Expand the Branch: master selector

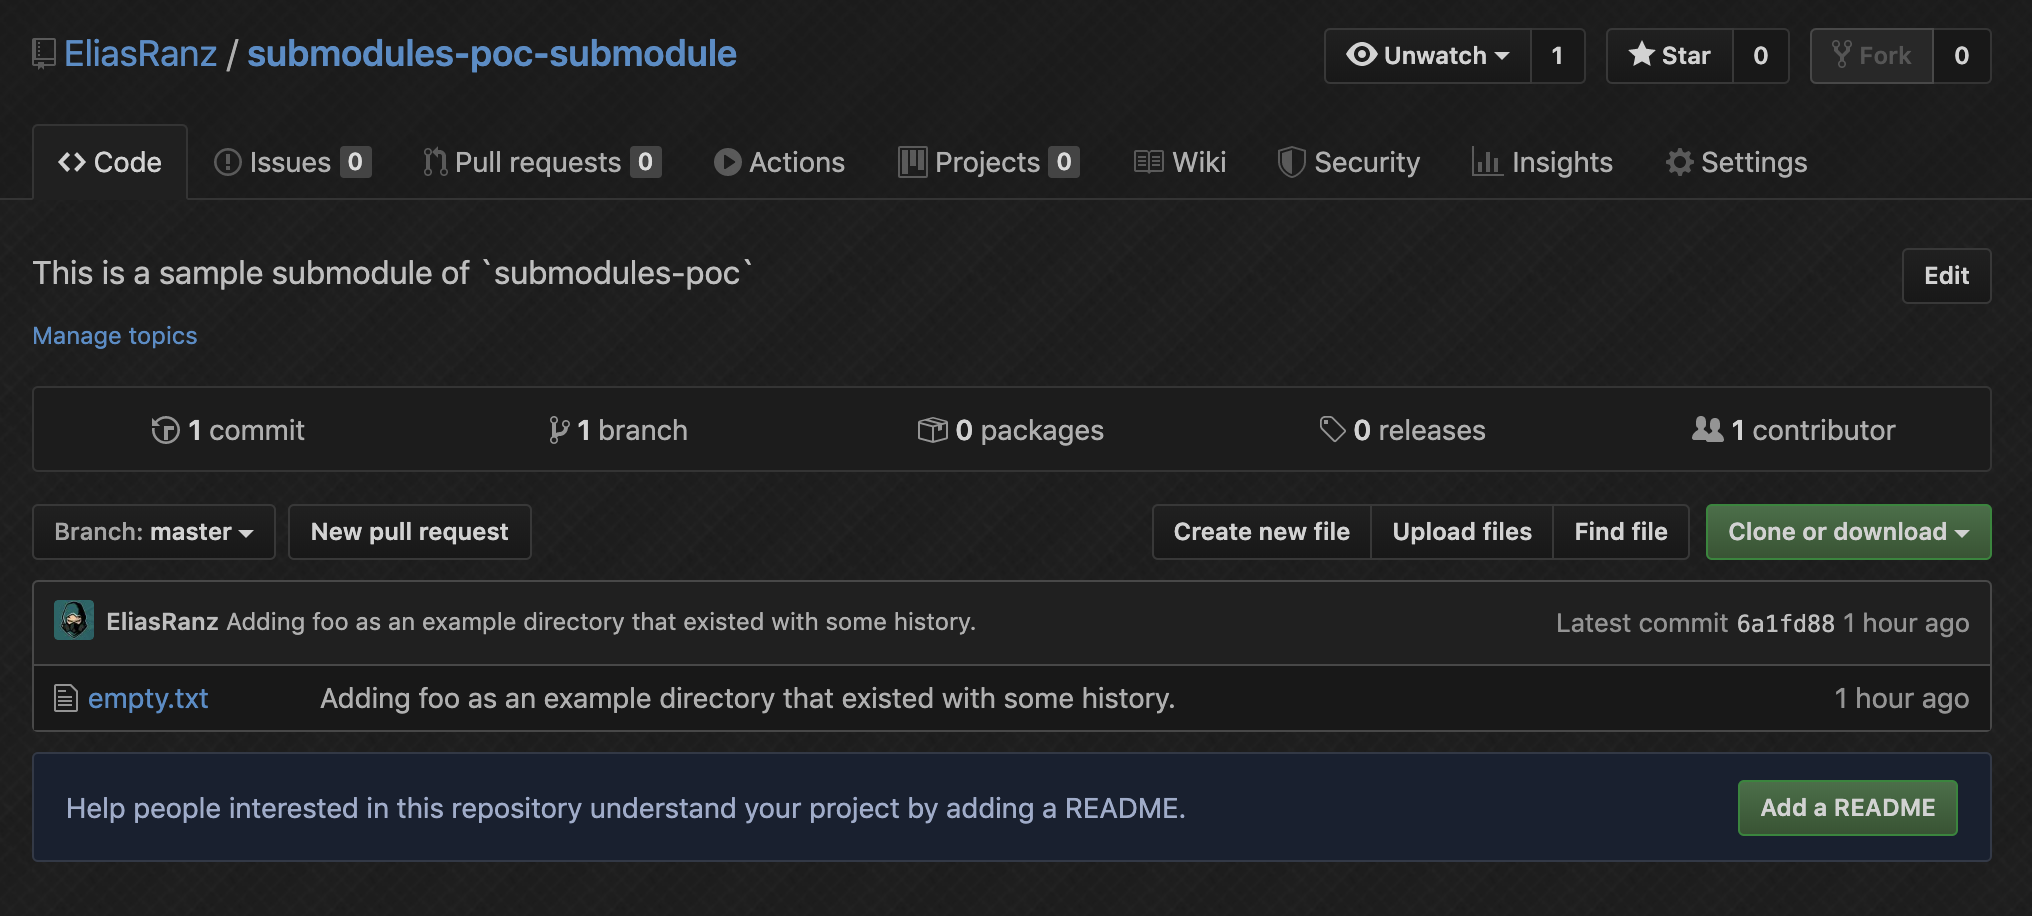click(x=154, y=532)
